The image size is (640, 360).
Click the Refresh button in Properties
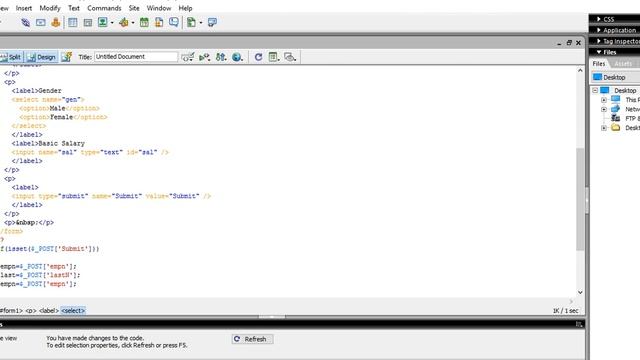click(x=252, y=339)
